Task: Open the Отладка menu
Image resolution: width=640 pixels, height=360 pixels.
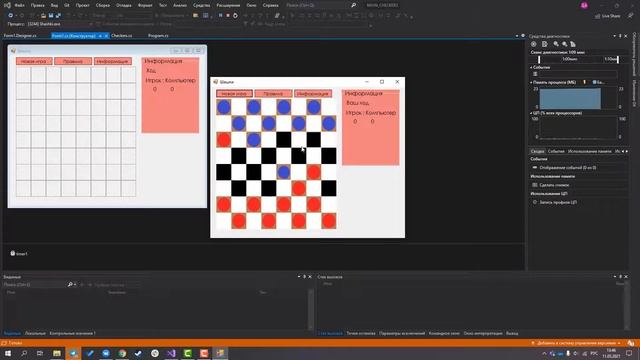Action: pos(124,5)
